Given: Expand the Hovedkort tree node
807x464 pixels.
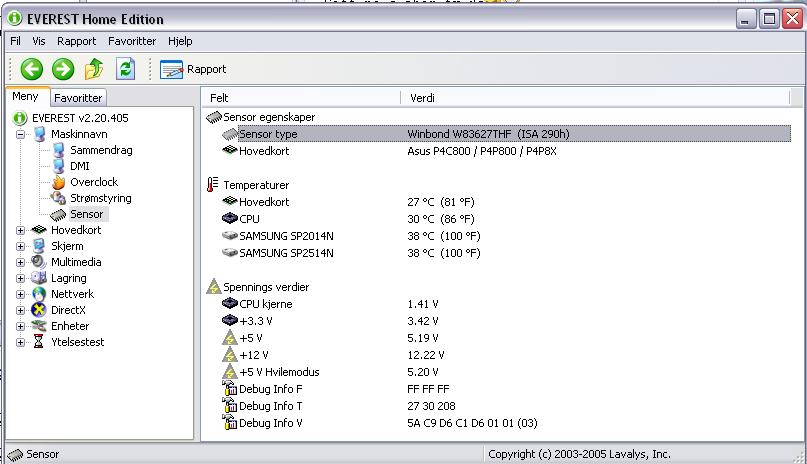Looking at the screenshot, I should pyautogui.click(x=21, y=230).
